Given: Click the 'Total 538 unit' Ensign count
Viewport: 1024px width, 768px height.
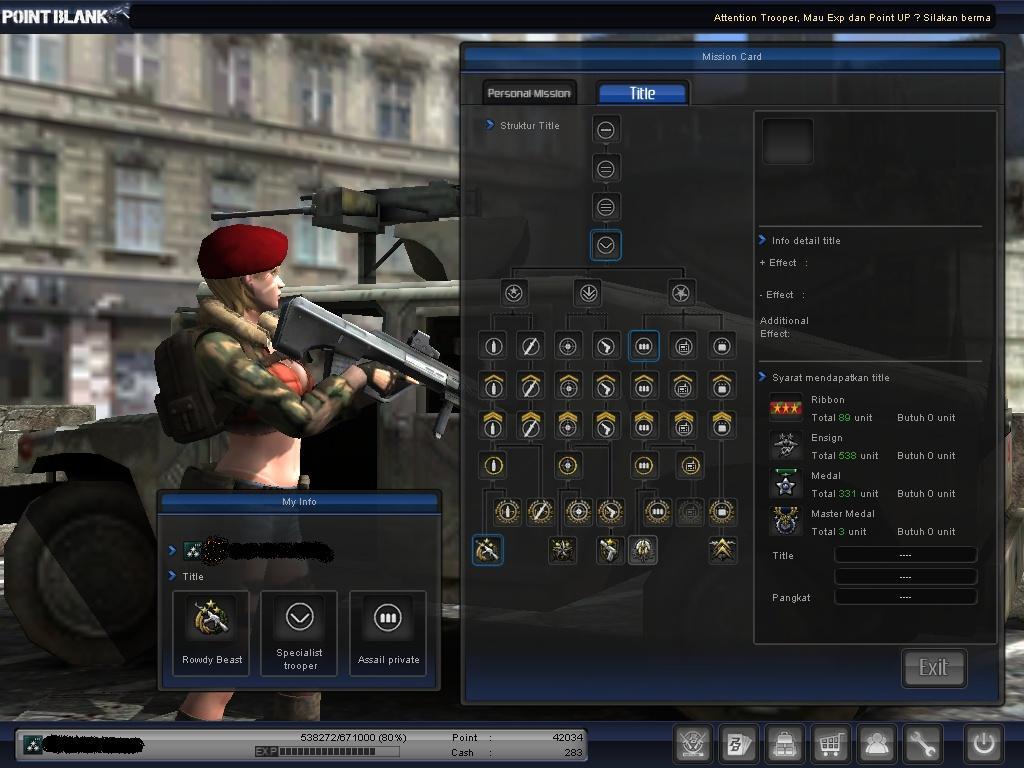Looking at the screenshot, I should [844, 456].
